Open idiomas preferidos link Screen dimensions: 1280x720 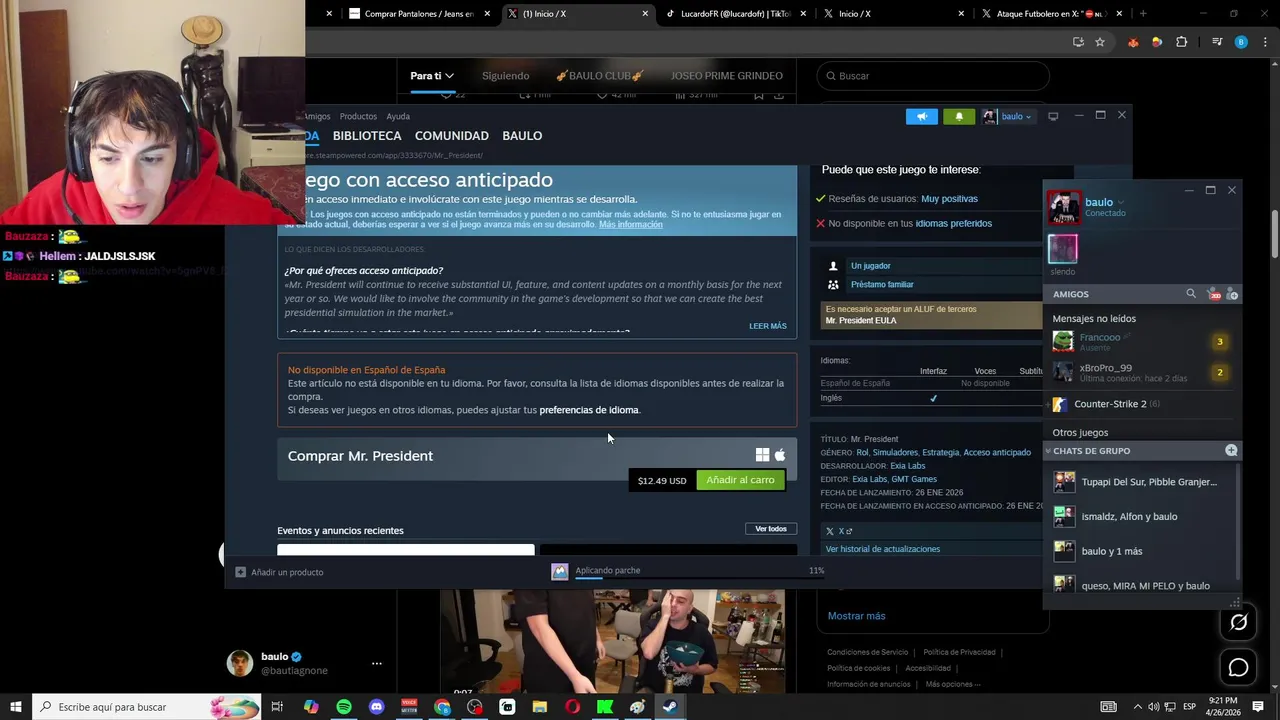(953, 223)
